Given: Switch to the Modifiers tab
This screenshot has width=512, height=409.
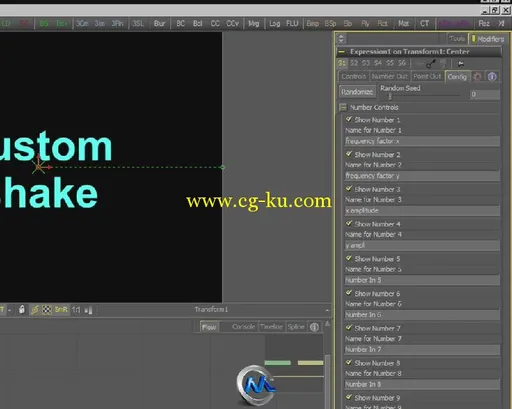Looking at the screenshot, I should click(488, 39).
